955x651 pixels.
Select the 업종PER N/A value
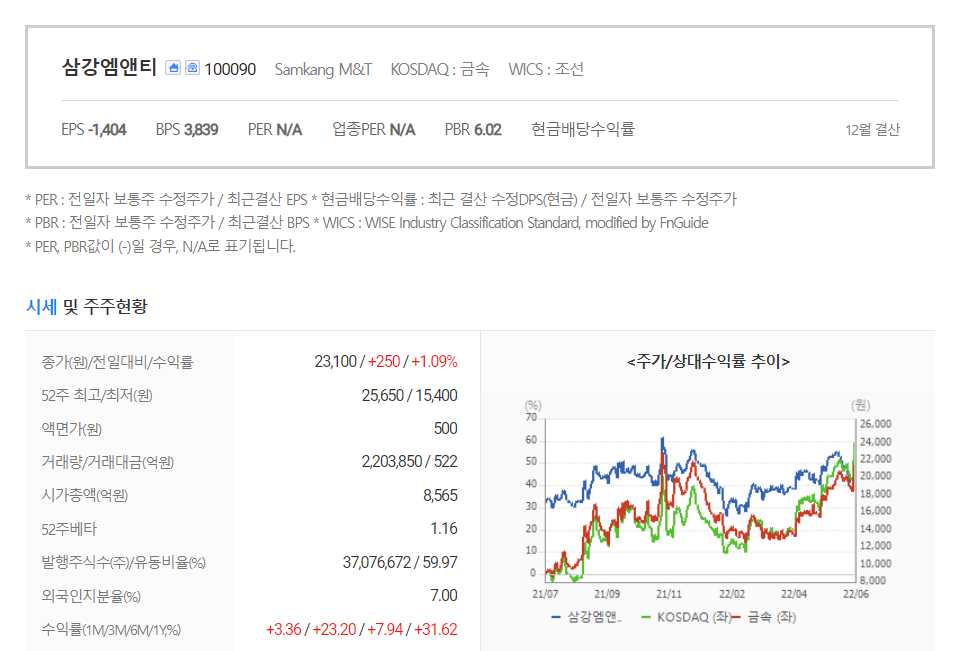point(373,130)
